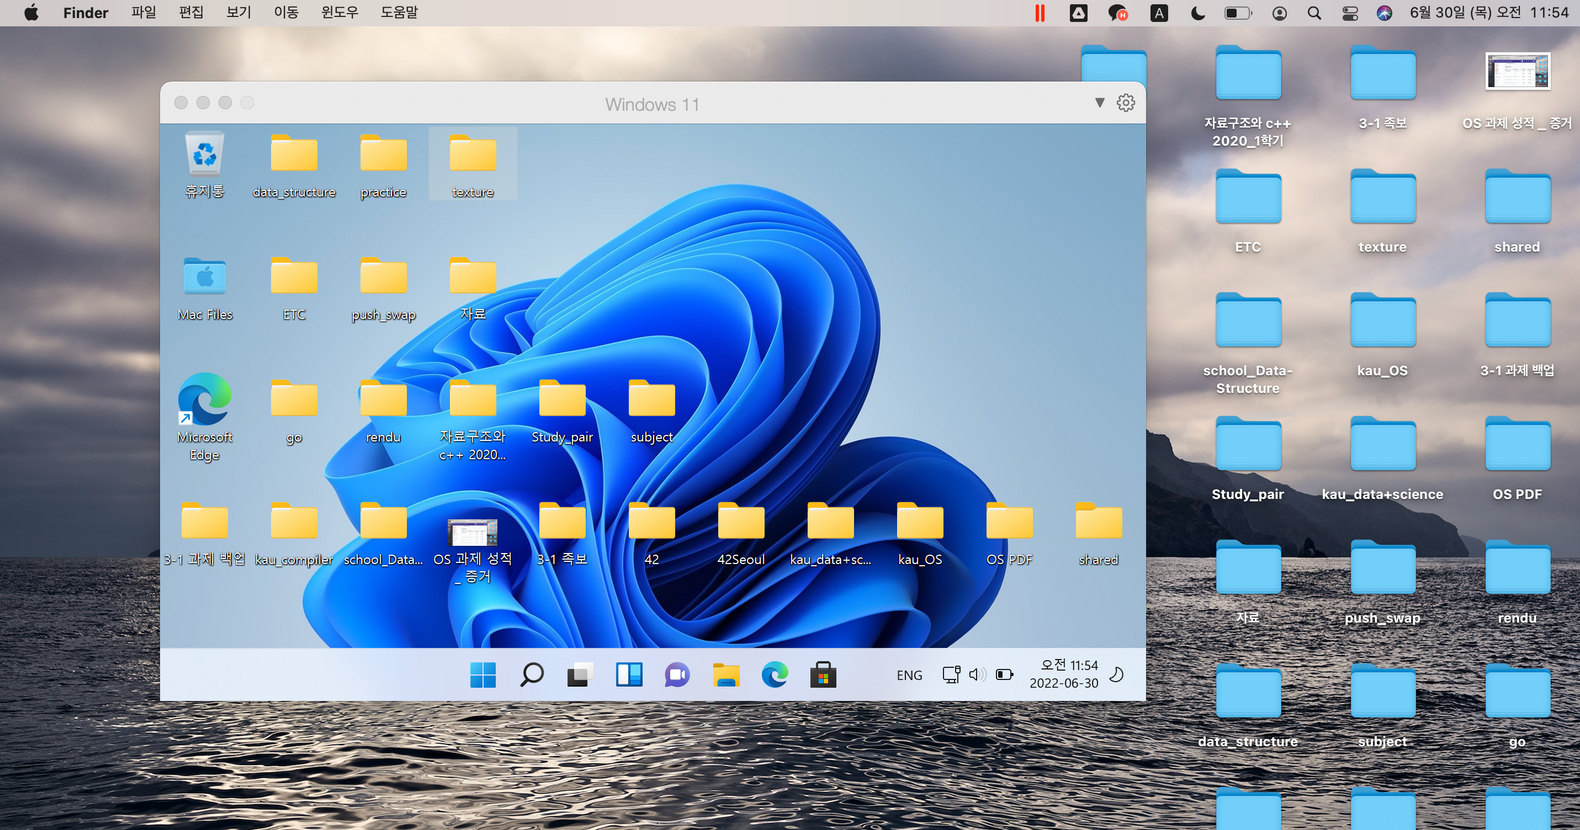Open Windows Start menu in taskbar
Viewport: 1580px width, 830px height.
tap(483, 675)
